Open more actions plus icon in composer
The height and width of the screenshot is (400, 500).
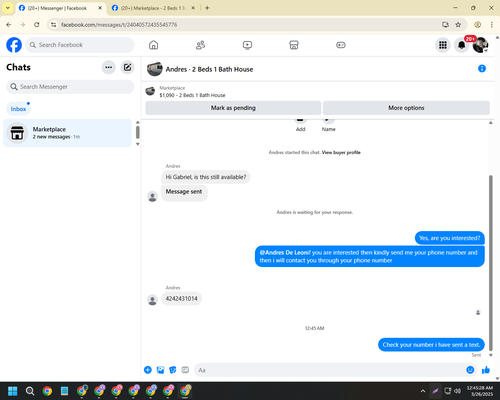pyautogui.click(x=148, y=370)
